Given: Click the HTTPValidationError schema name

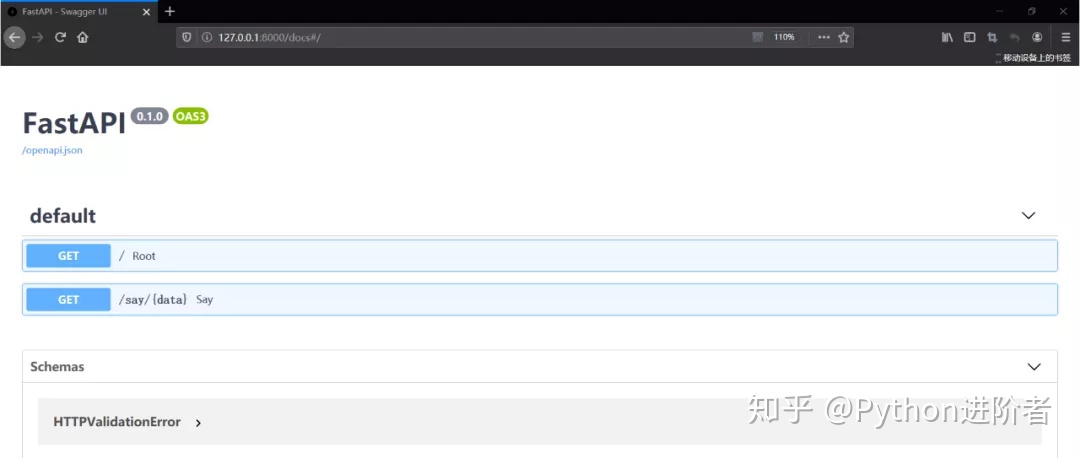Looking at the screenshot, I should [x=117, y=421].
